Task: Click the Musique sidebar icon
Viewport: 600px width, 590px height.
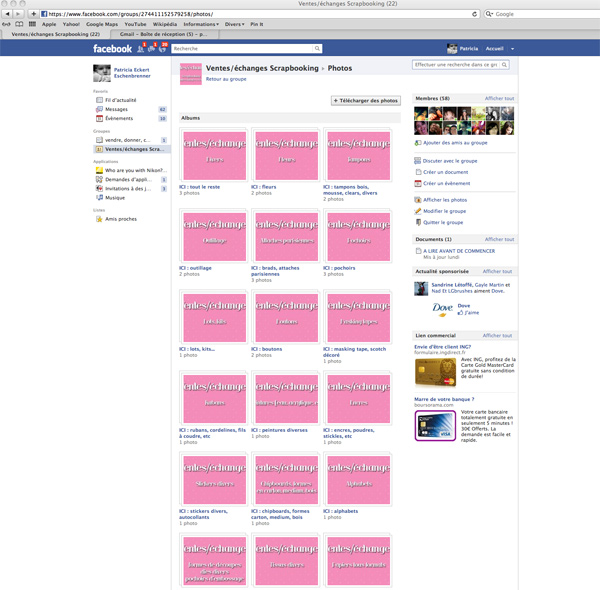Action: coord(99,197)
